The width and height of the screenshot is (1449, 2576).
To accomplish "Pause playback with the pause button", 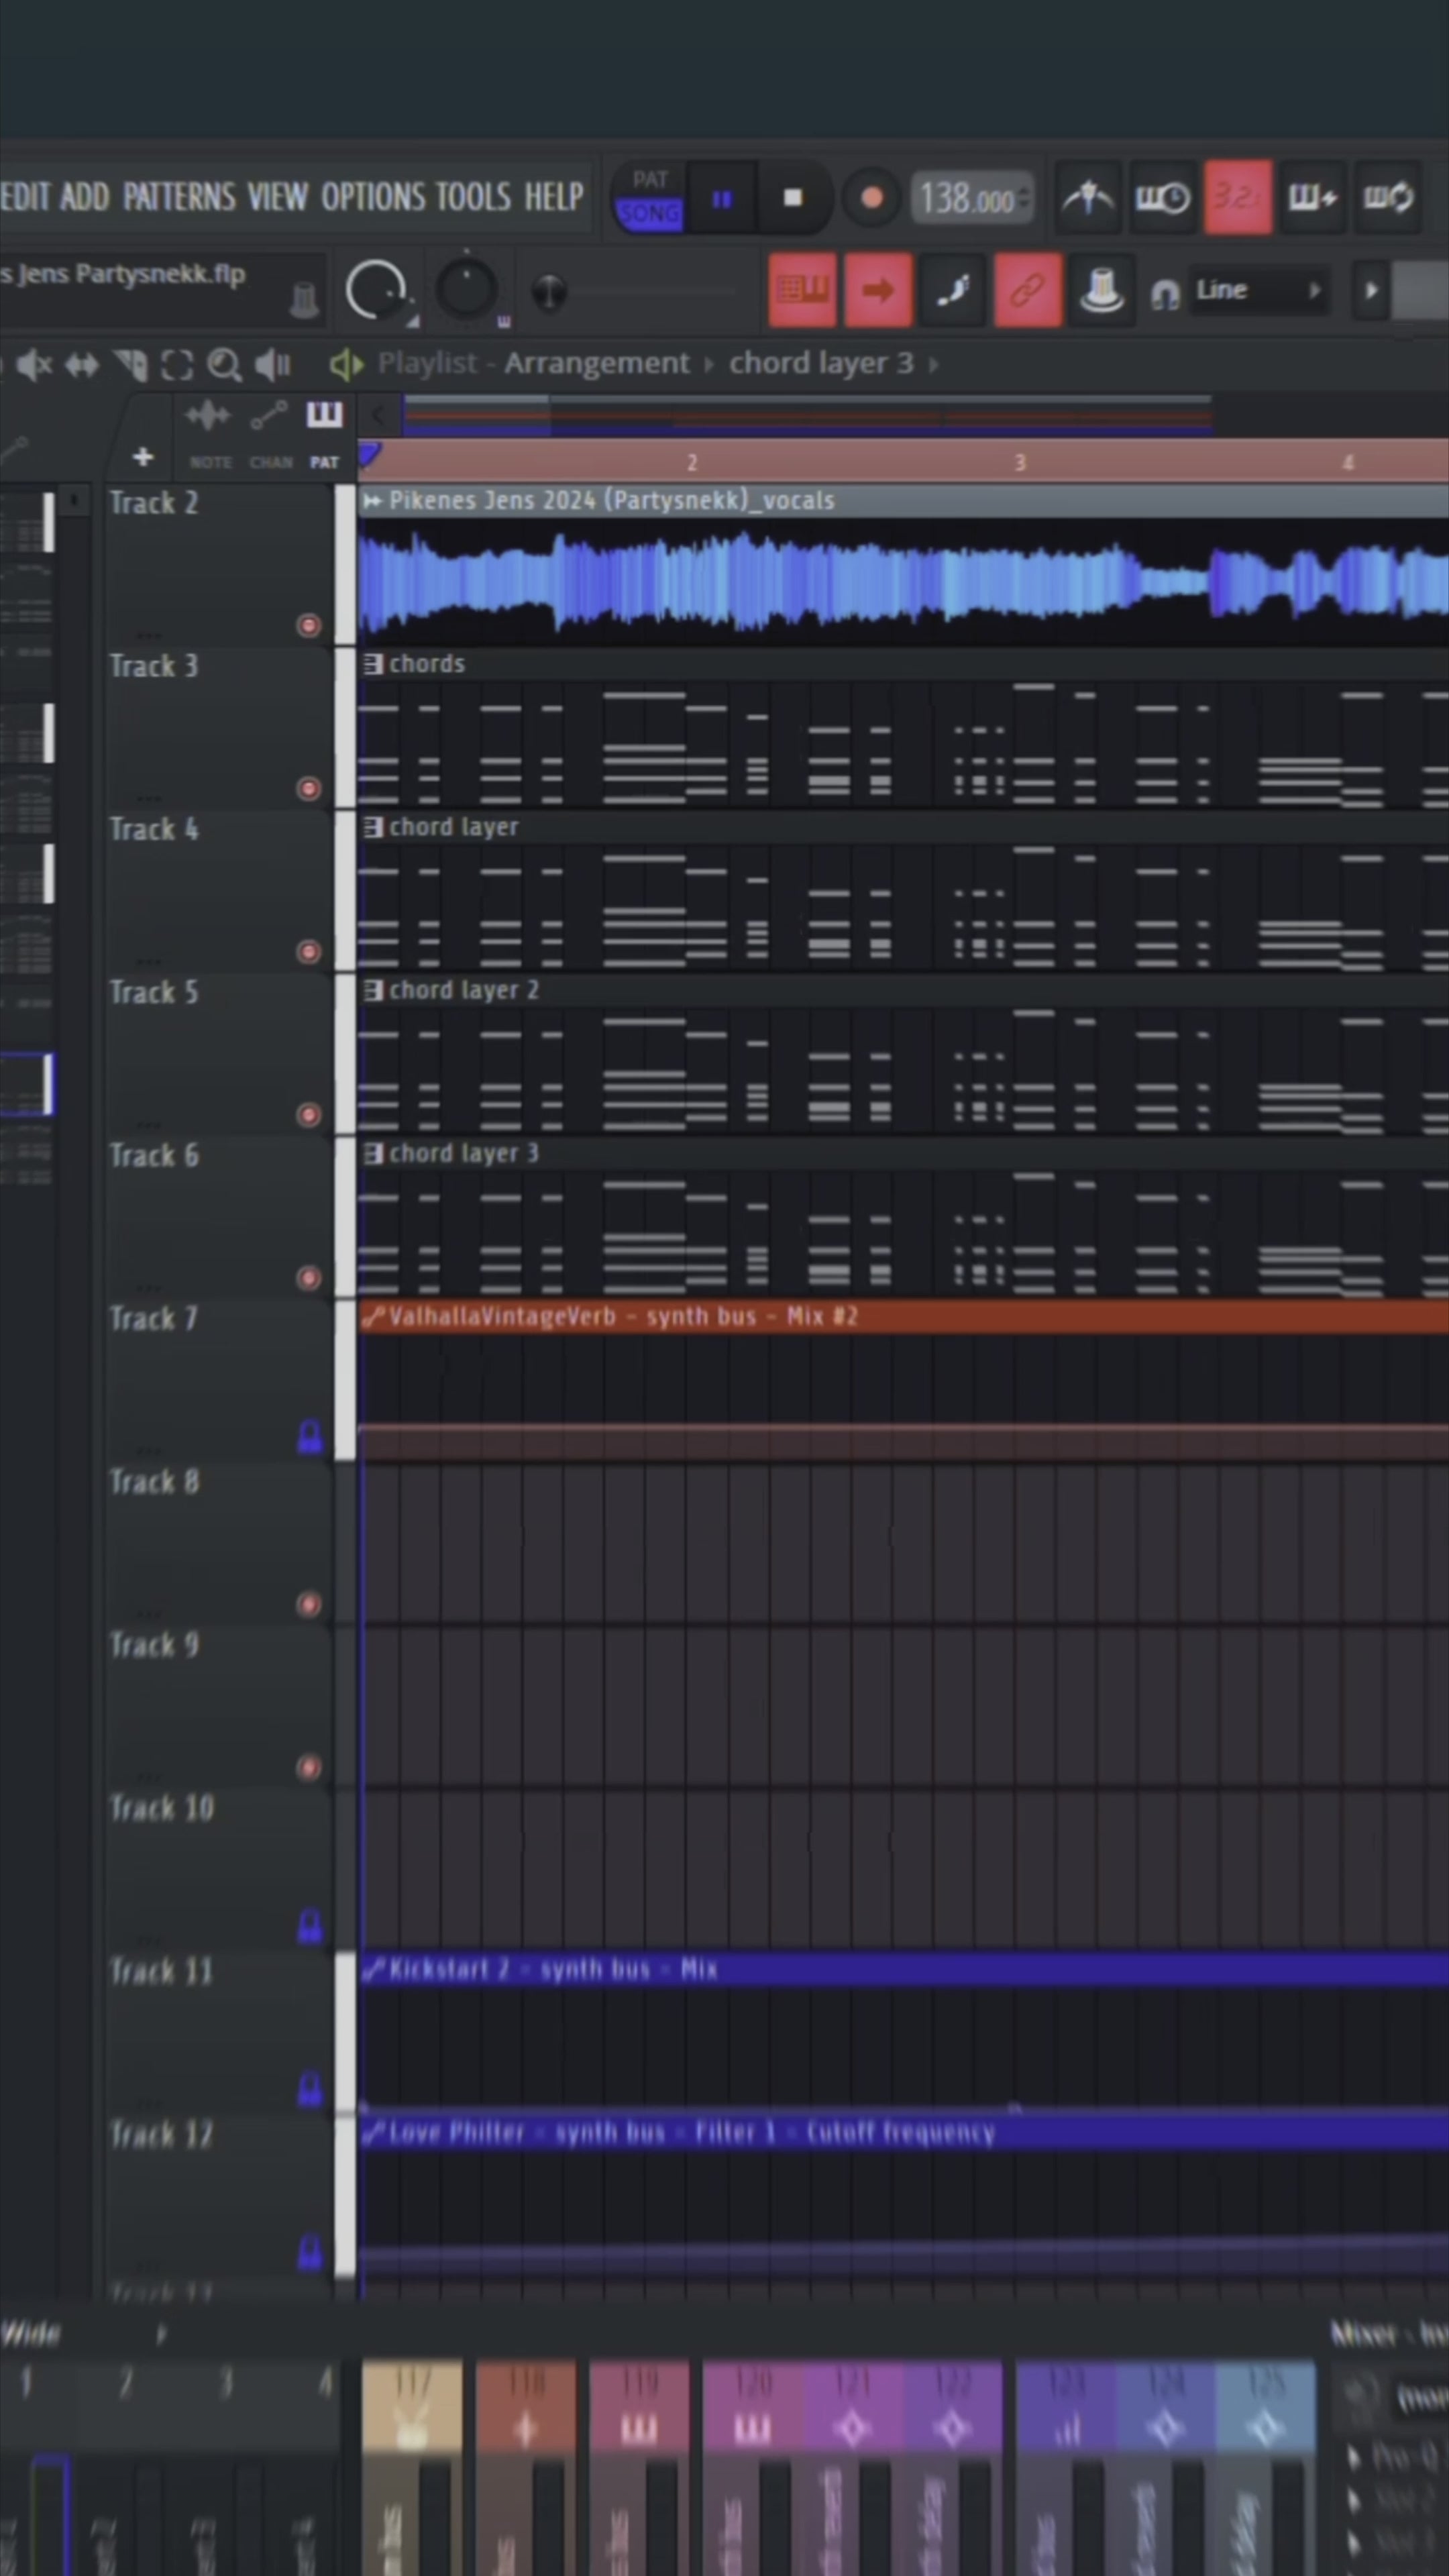I will [721, 198].
